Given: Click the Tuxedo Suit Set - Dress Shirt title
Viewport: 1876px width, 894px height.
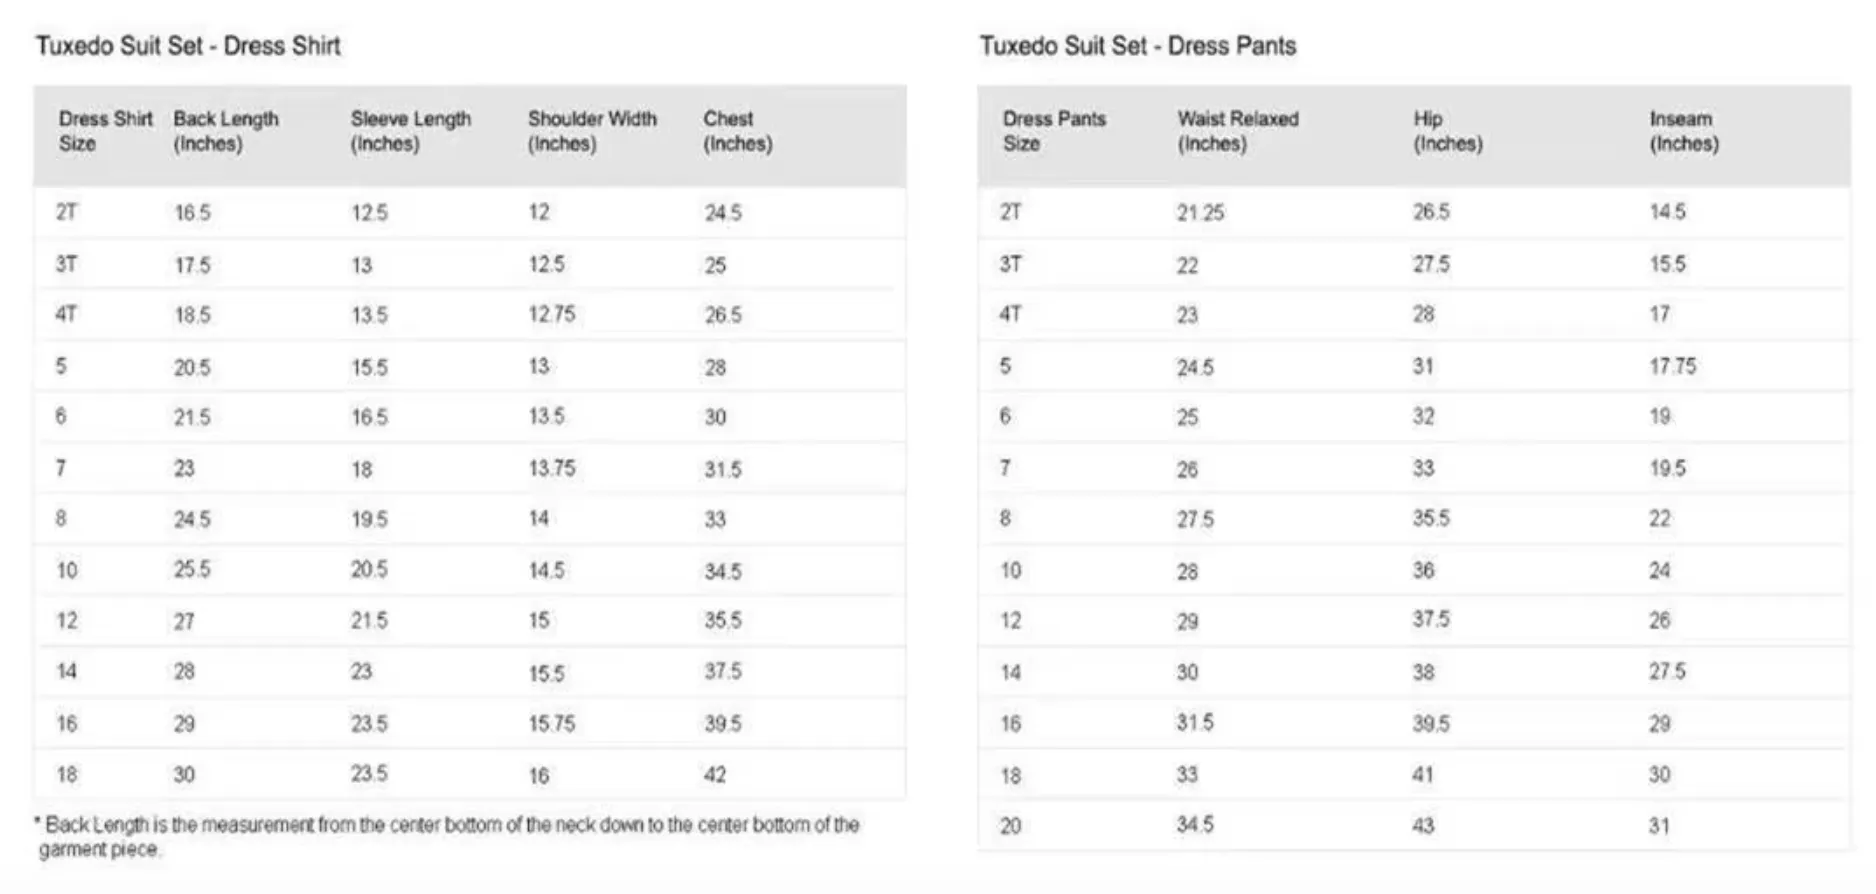Looking at the screenshot, I should (x=188, y=46).
